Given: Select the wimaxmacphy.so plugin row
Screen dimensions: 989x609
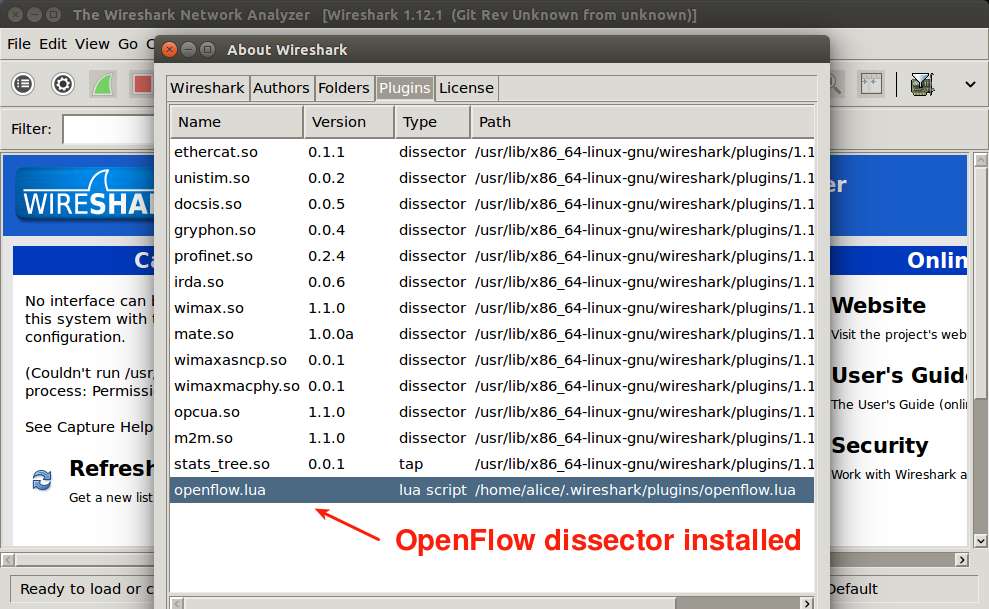Looking at the screenshot, I should click(492, 386).
